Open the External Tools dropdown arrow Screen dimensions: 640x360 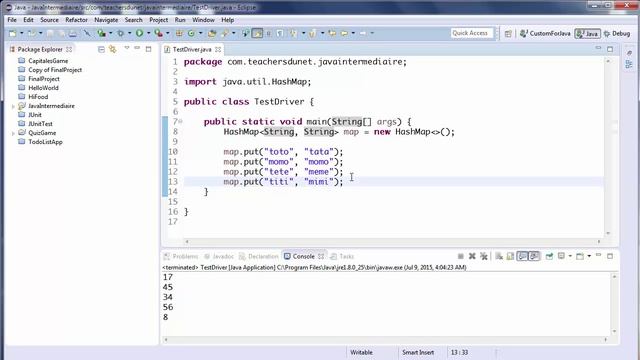click(167, 33)
